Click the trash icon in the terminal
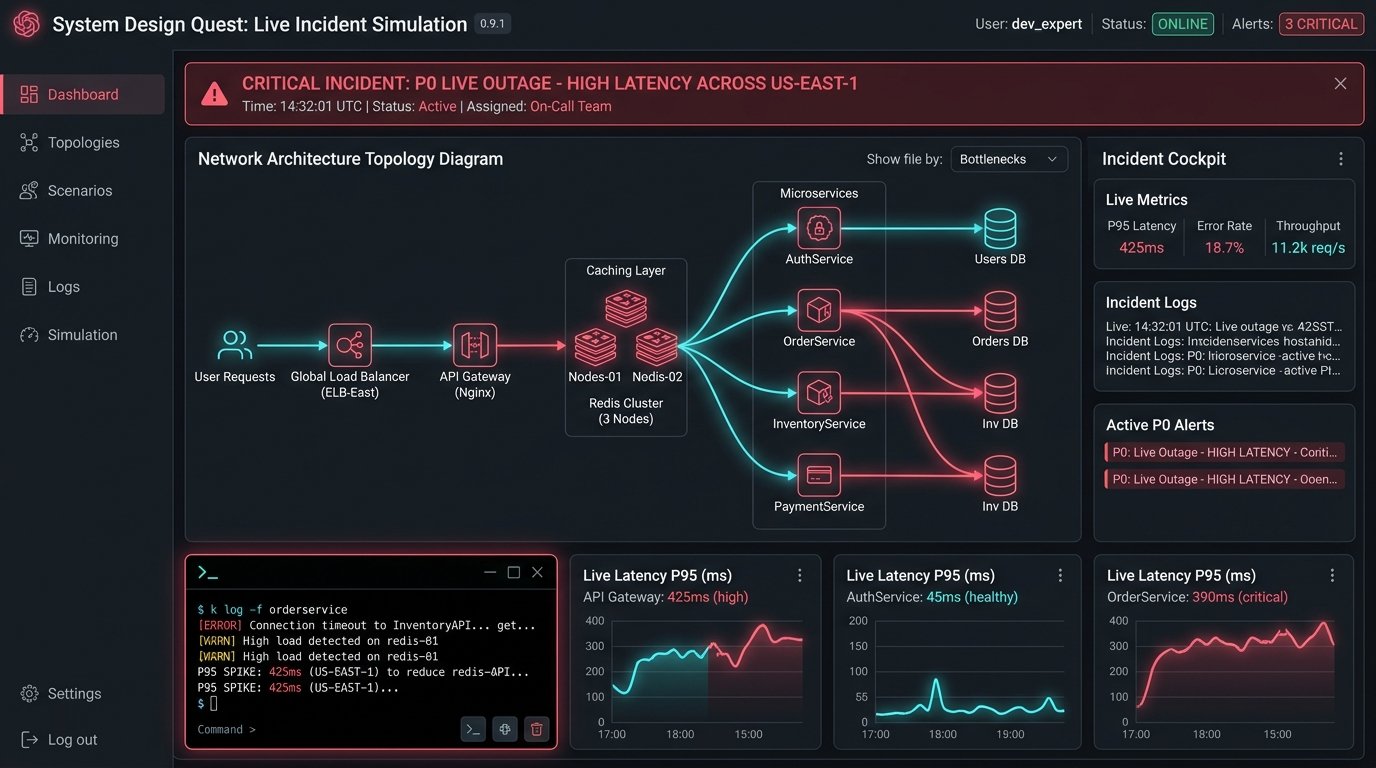The height and width of the screenshot is (768, 1376). click(x=537, y=729)
